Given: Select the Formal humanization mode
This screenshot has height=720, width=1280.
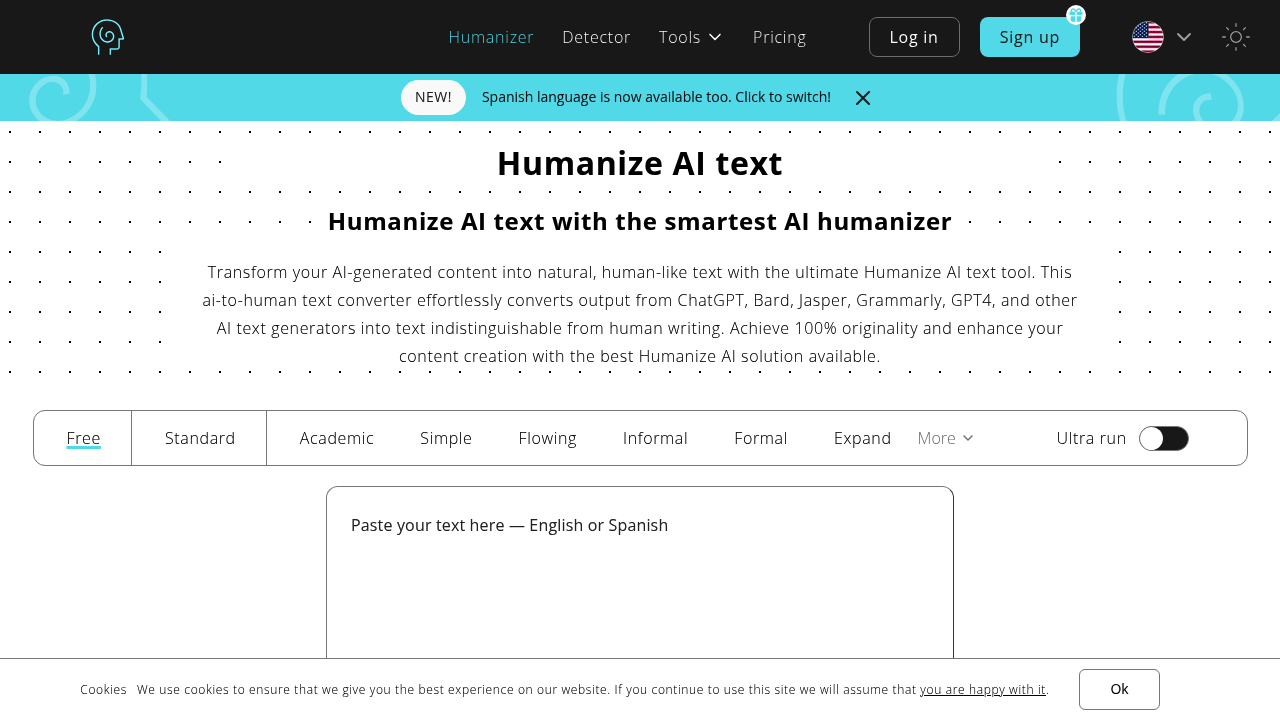Looking at the screenshot, I should (x=760, y=438).
